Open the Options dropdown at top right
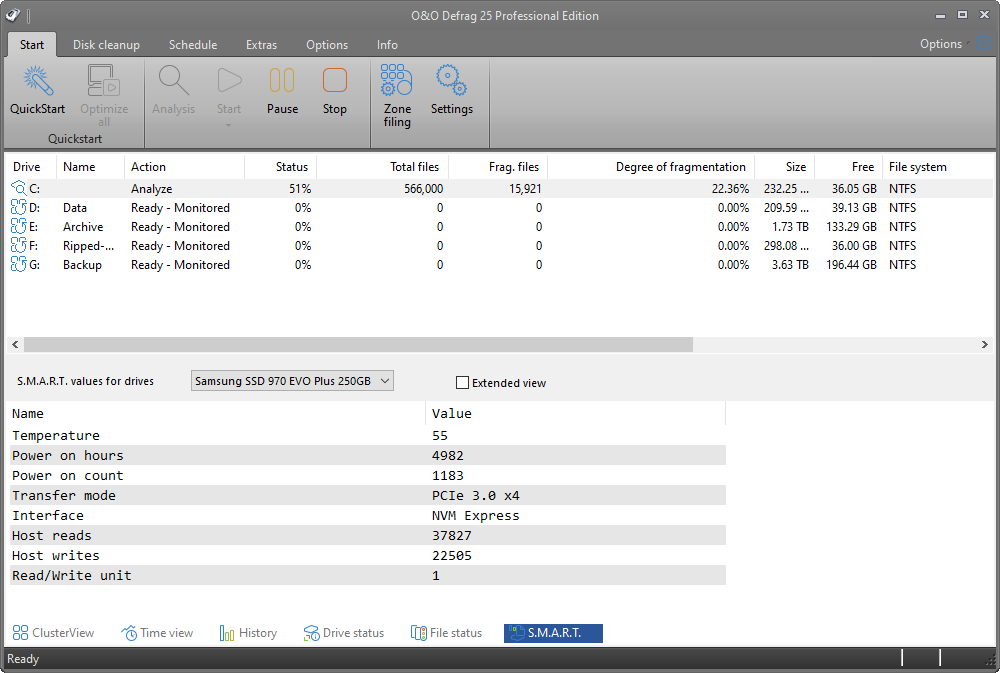Screen dimensions: 1000x673 (x=944, y=44)
